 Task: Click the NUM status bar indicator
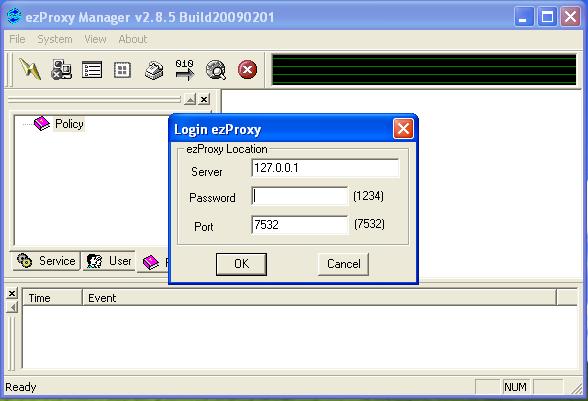click(x=515, y=387)
